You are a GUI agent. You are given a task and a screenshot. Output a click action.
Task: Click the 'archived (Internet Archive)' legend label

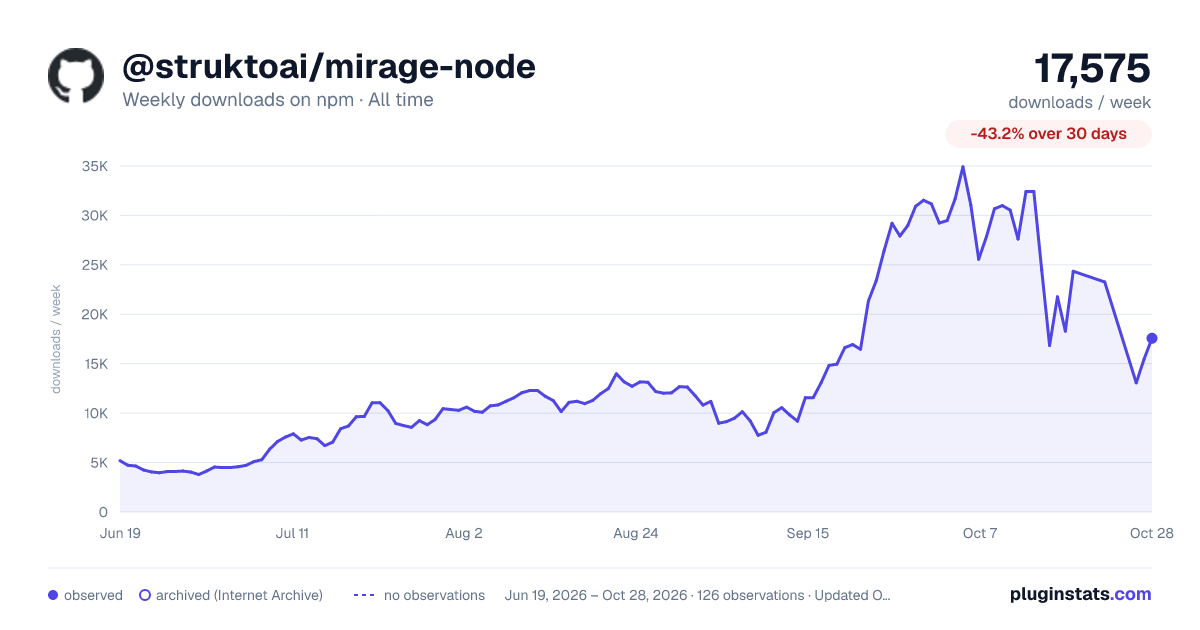(x=239, y=595)
